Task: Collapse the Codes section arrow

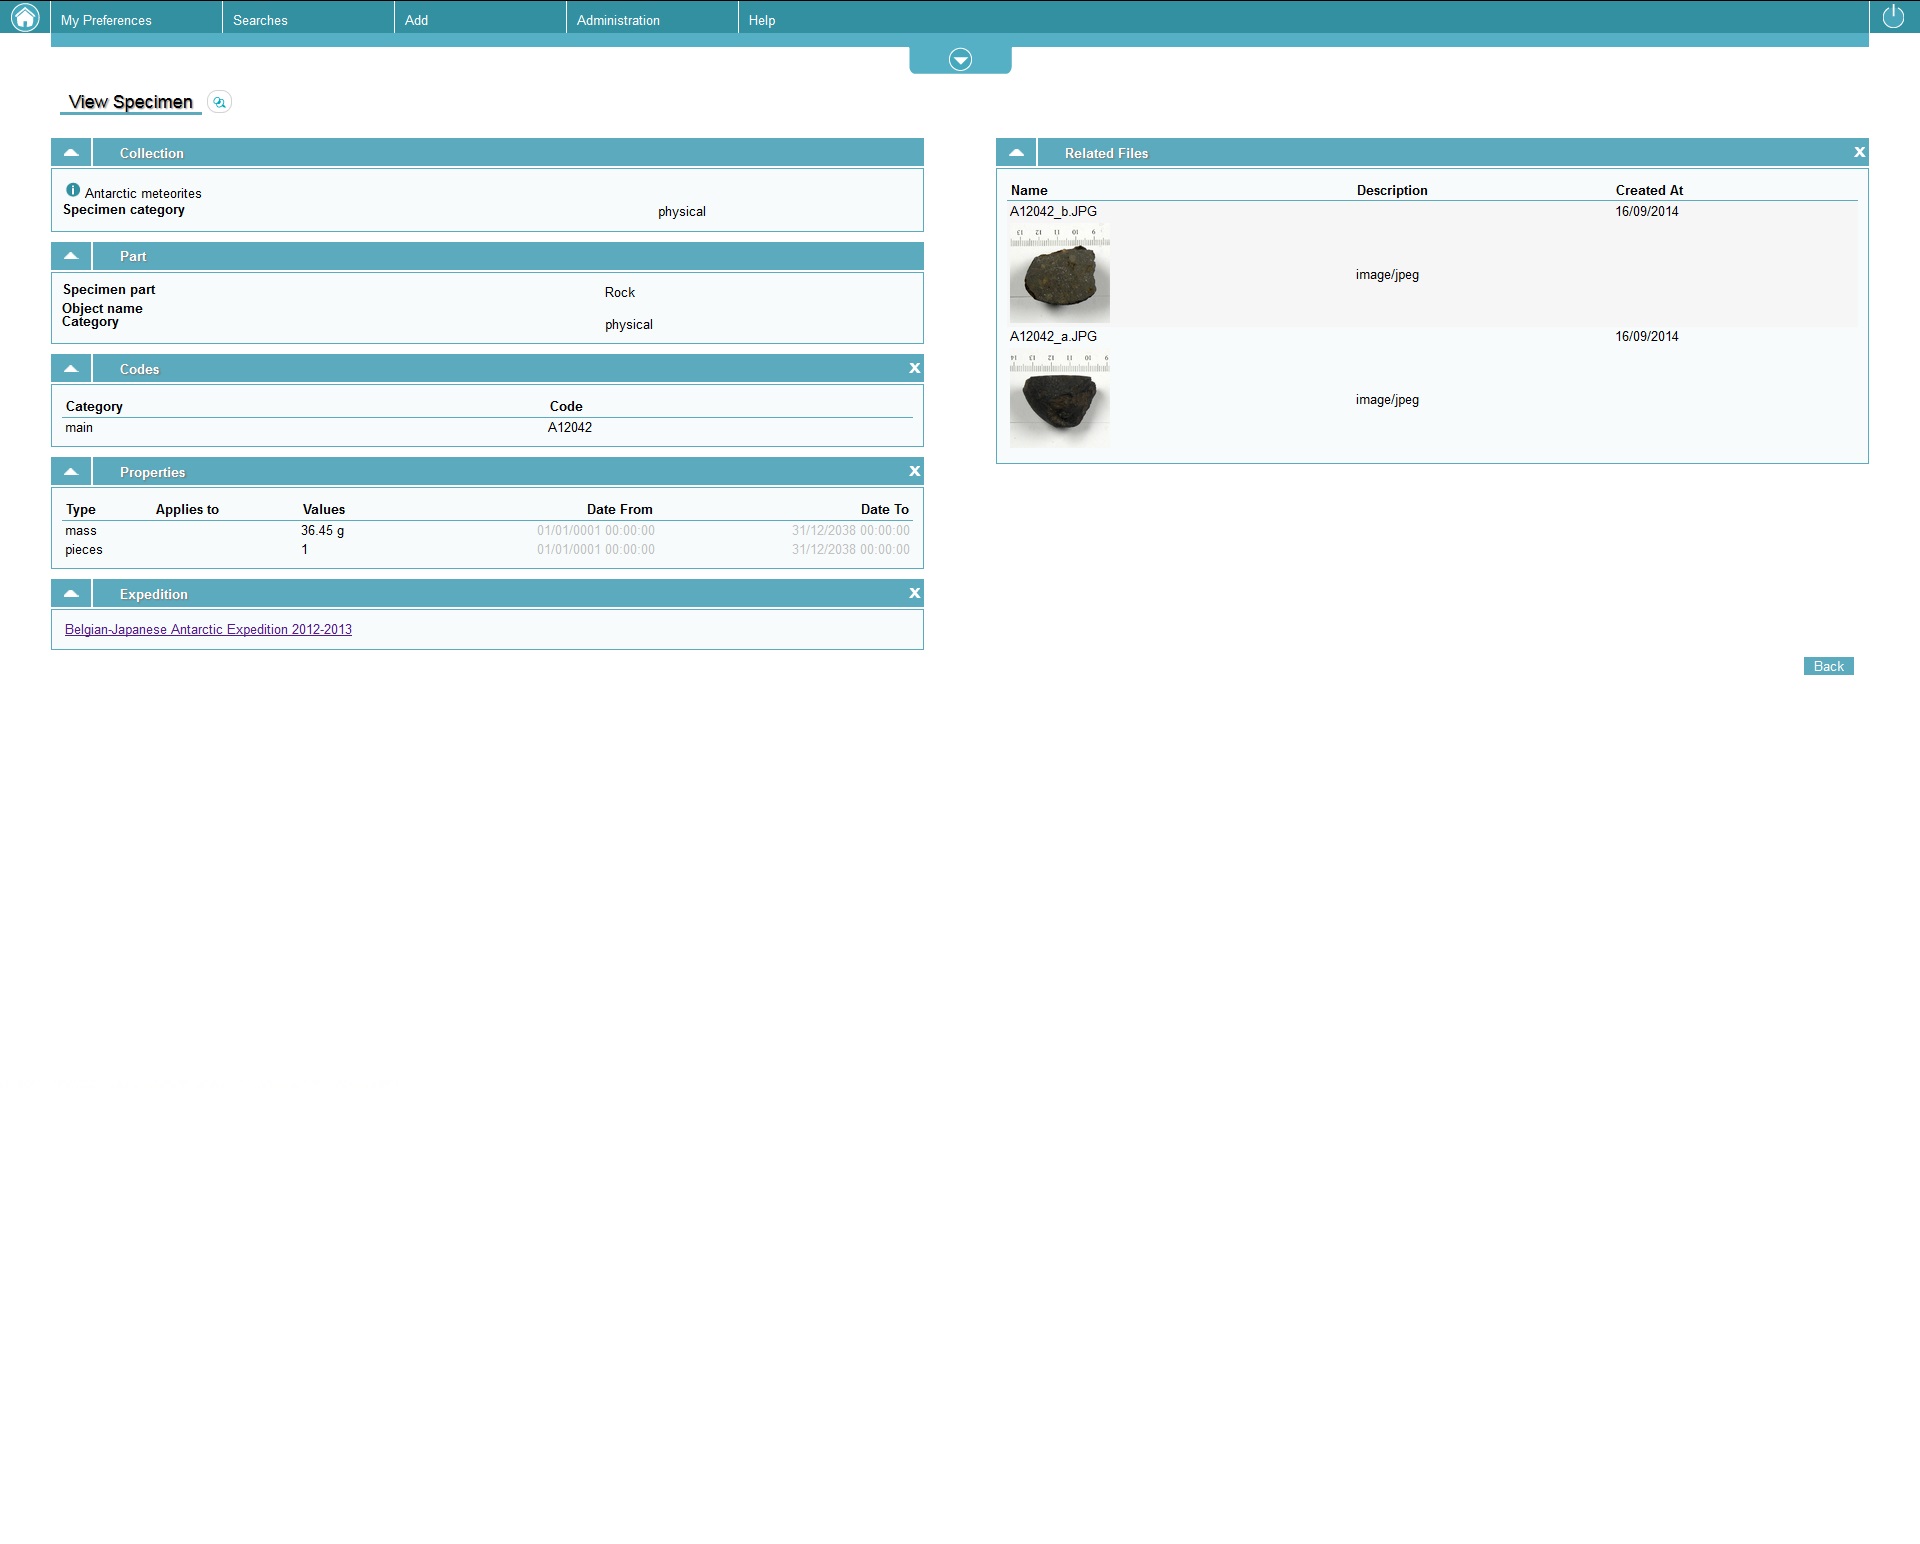Action: 71,369
